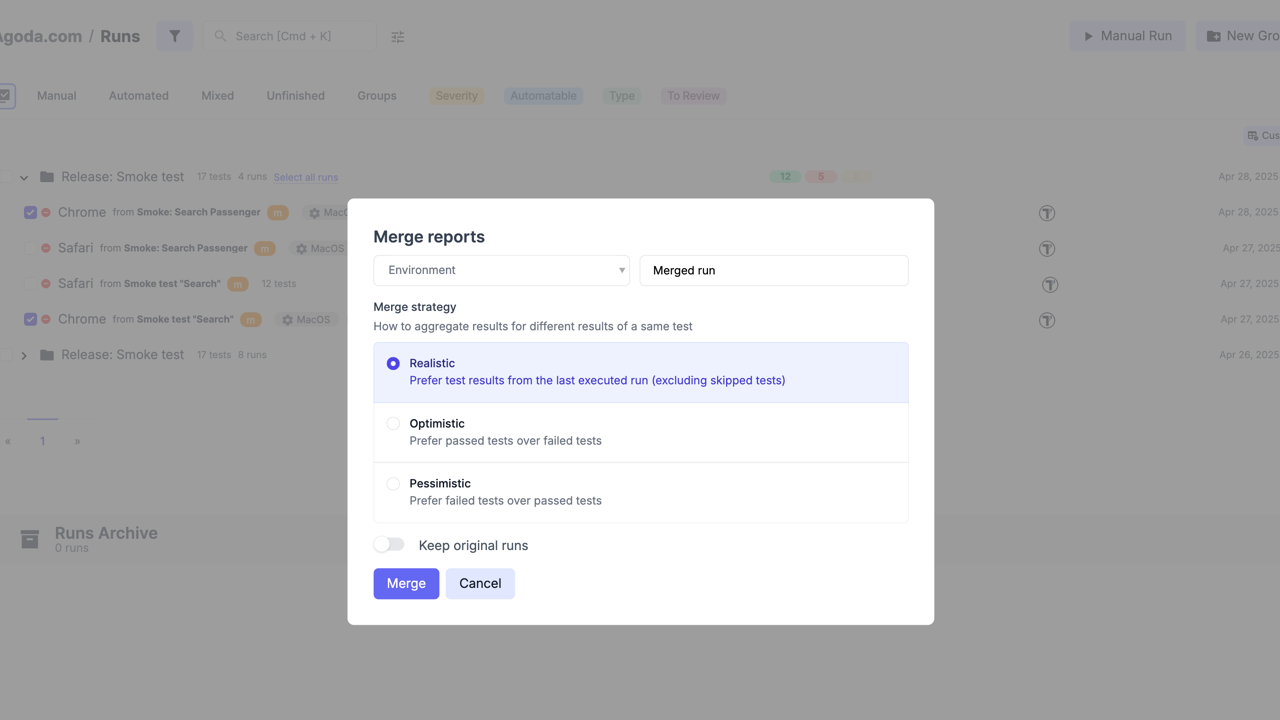Open the Unfinished tab
Viewport: 1280px width, 720px height.
[x=295, y=96]
